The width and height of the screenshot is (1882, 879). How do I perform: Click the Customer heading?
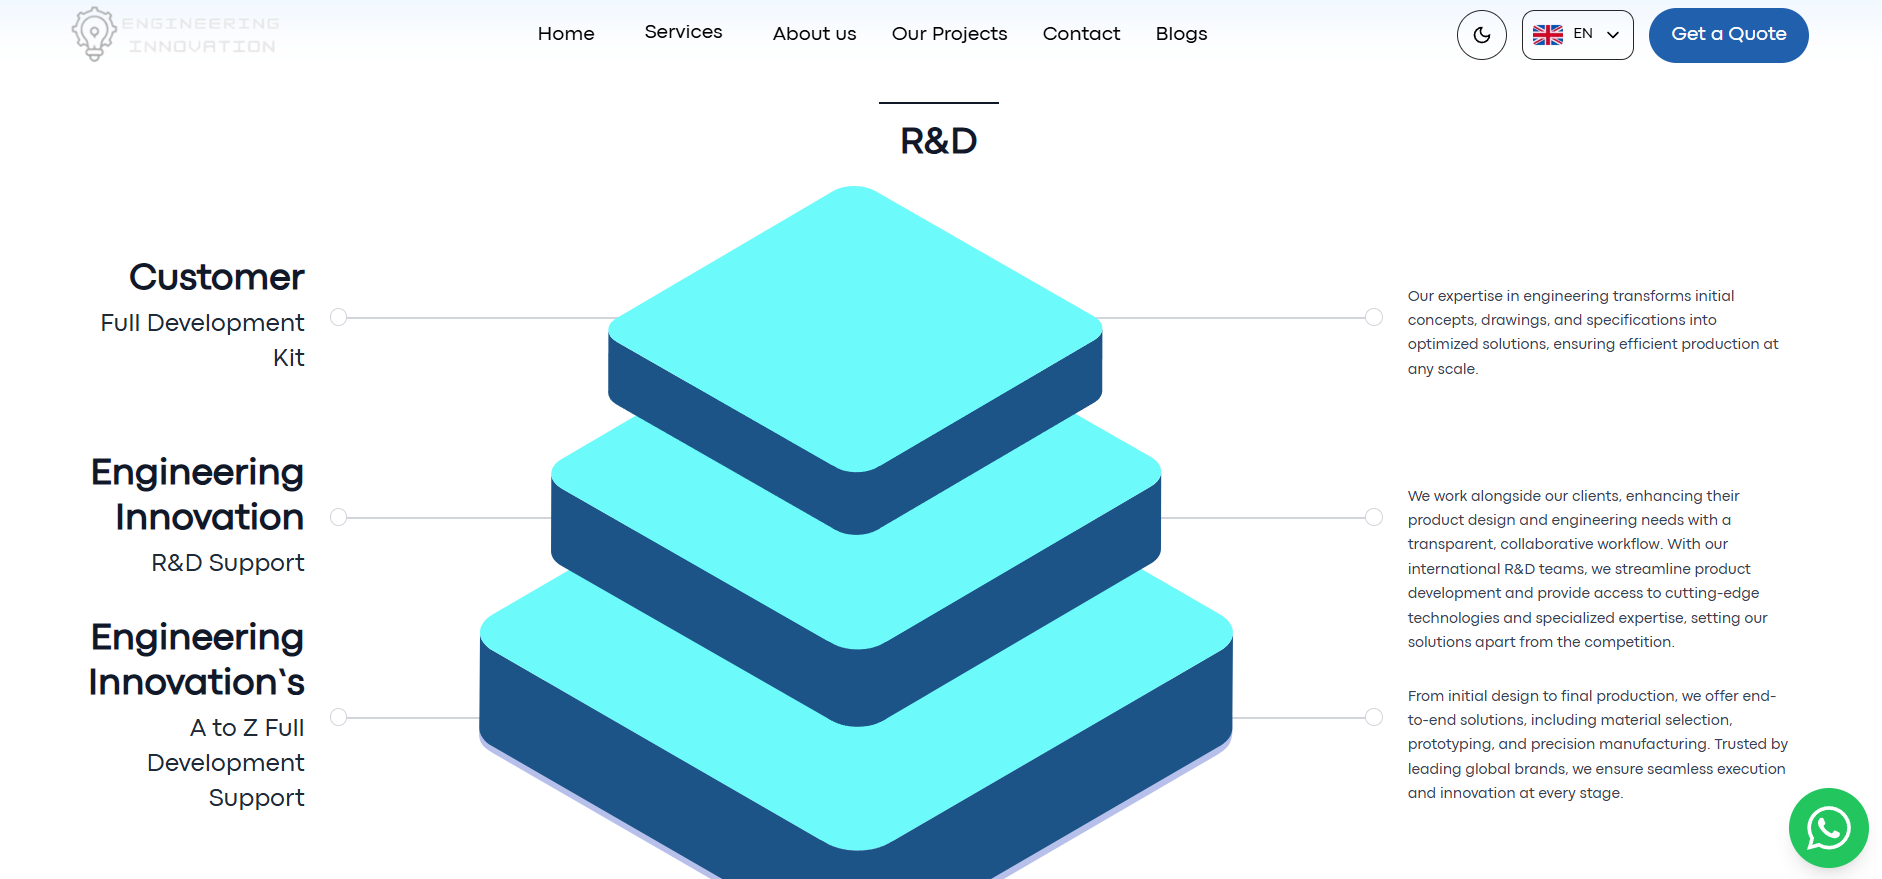216,277
